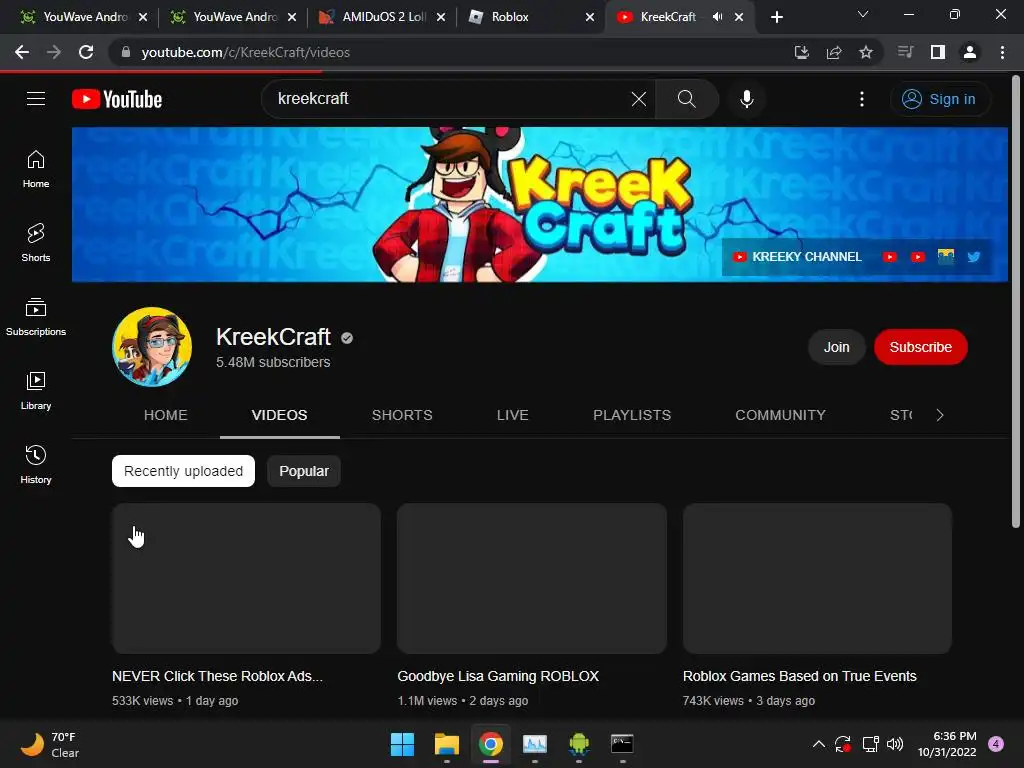Select Popular filter chip

point(304,471)
